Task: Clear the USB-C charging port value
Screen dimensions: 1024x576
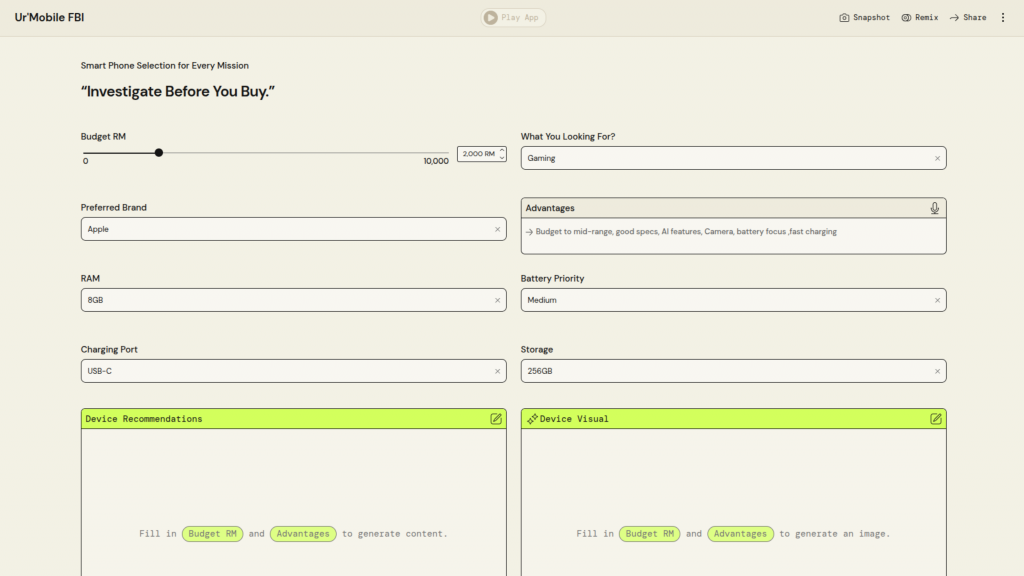Action: 497,371
